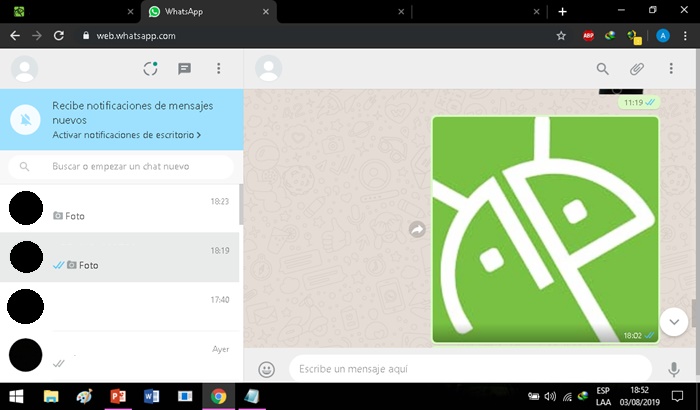Open the emoji picker smiley icon

tap(267, 369)
